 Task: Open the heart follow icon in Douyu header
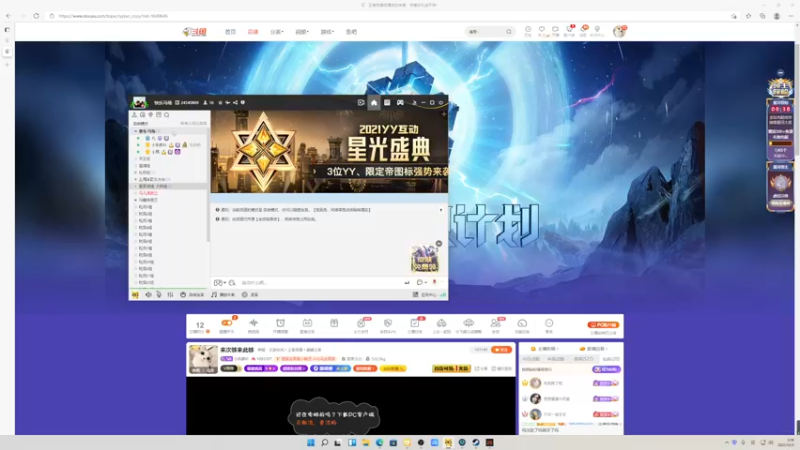click(x=542, y=30)
